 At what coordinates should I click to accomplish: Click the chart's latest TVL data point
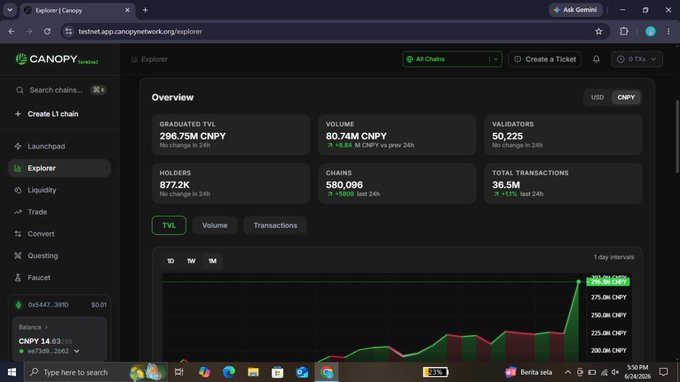(579, 282)
